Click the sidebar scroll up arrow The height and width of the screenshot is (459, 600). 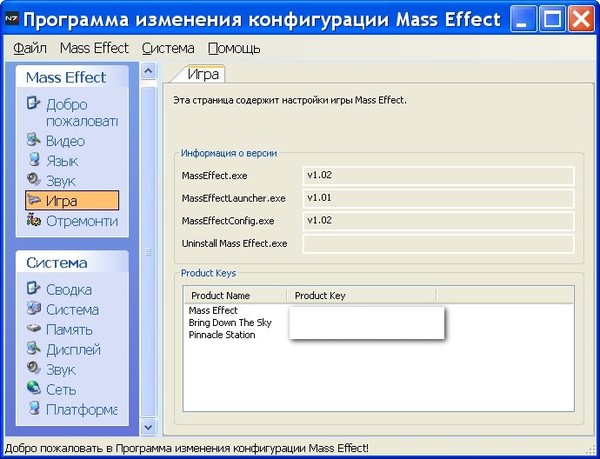[x=148, y=71]
